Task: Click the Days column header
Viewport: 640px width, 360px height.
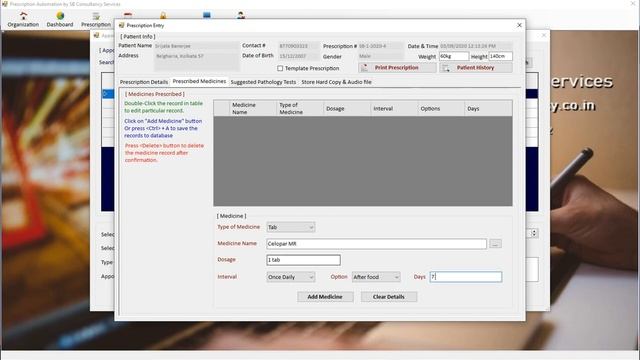Action: coord(488,109)
